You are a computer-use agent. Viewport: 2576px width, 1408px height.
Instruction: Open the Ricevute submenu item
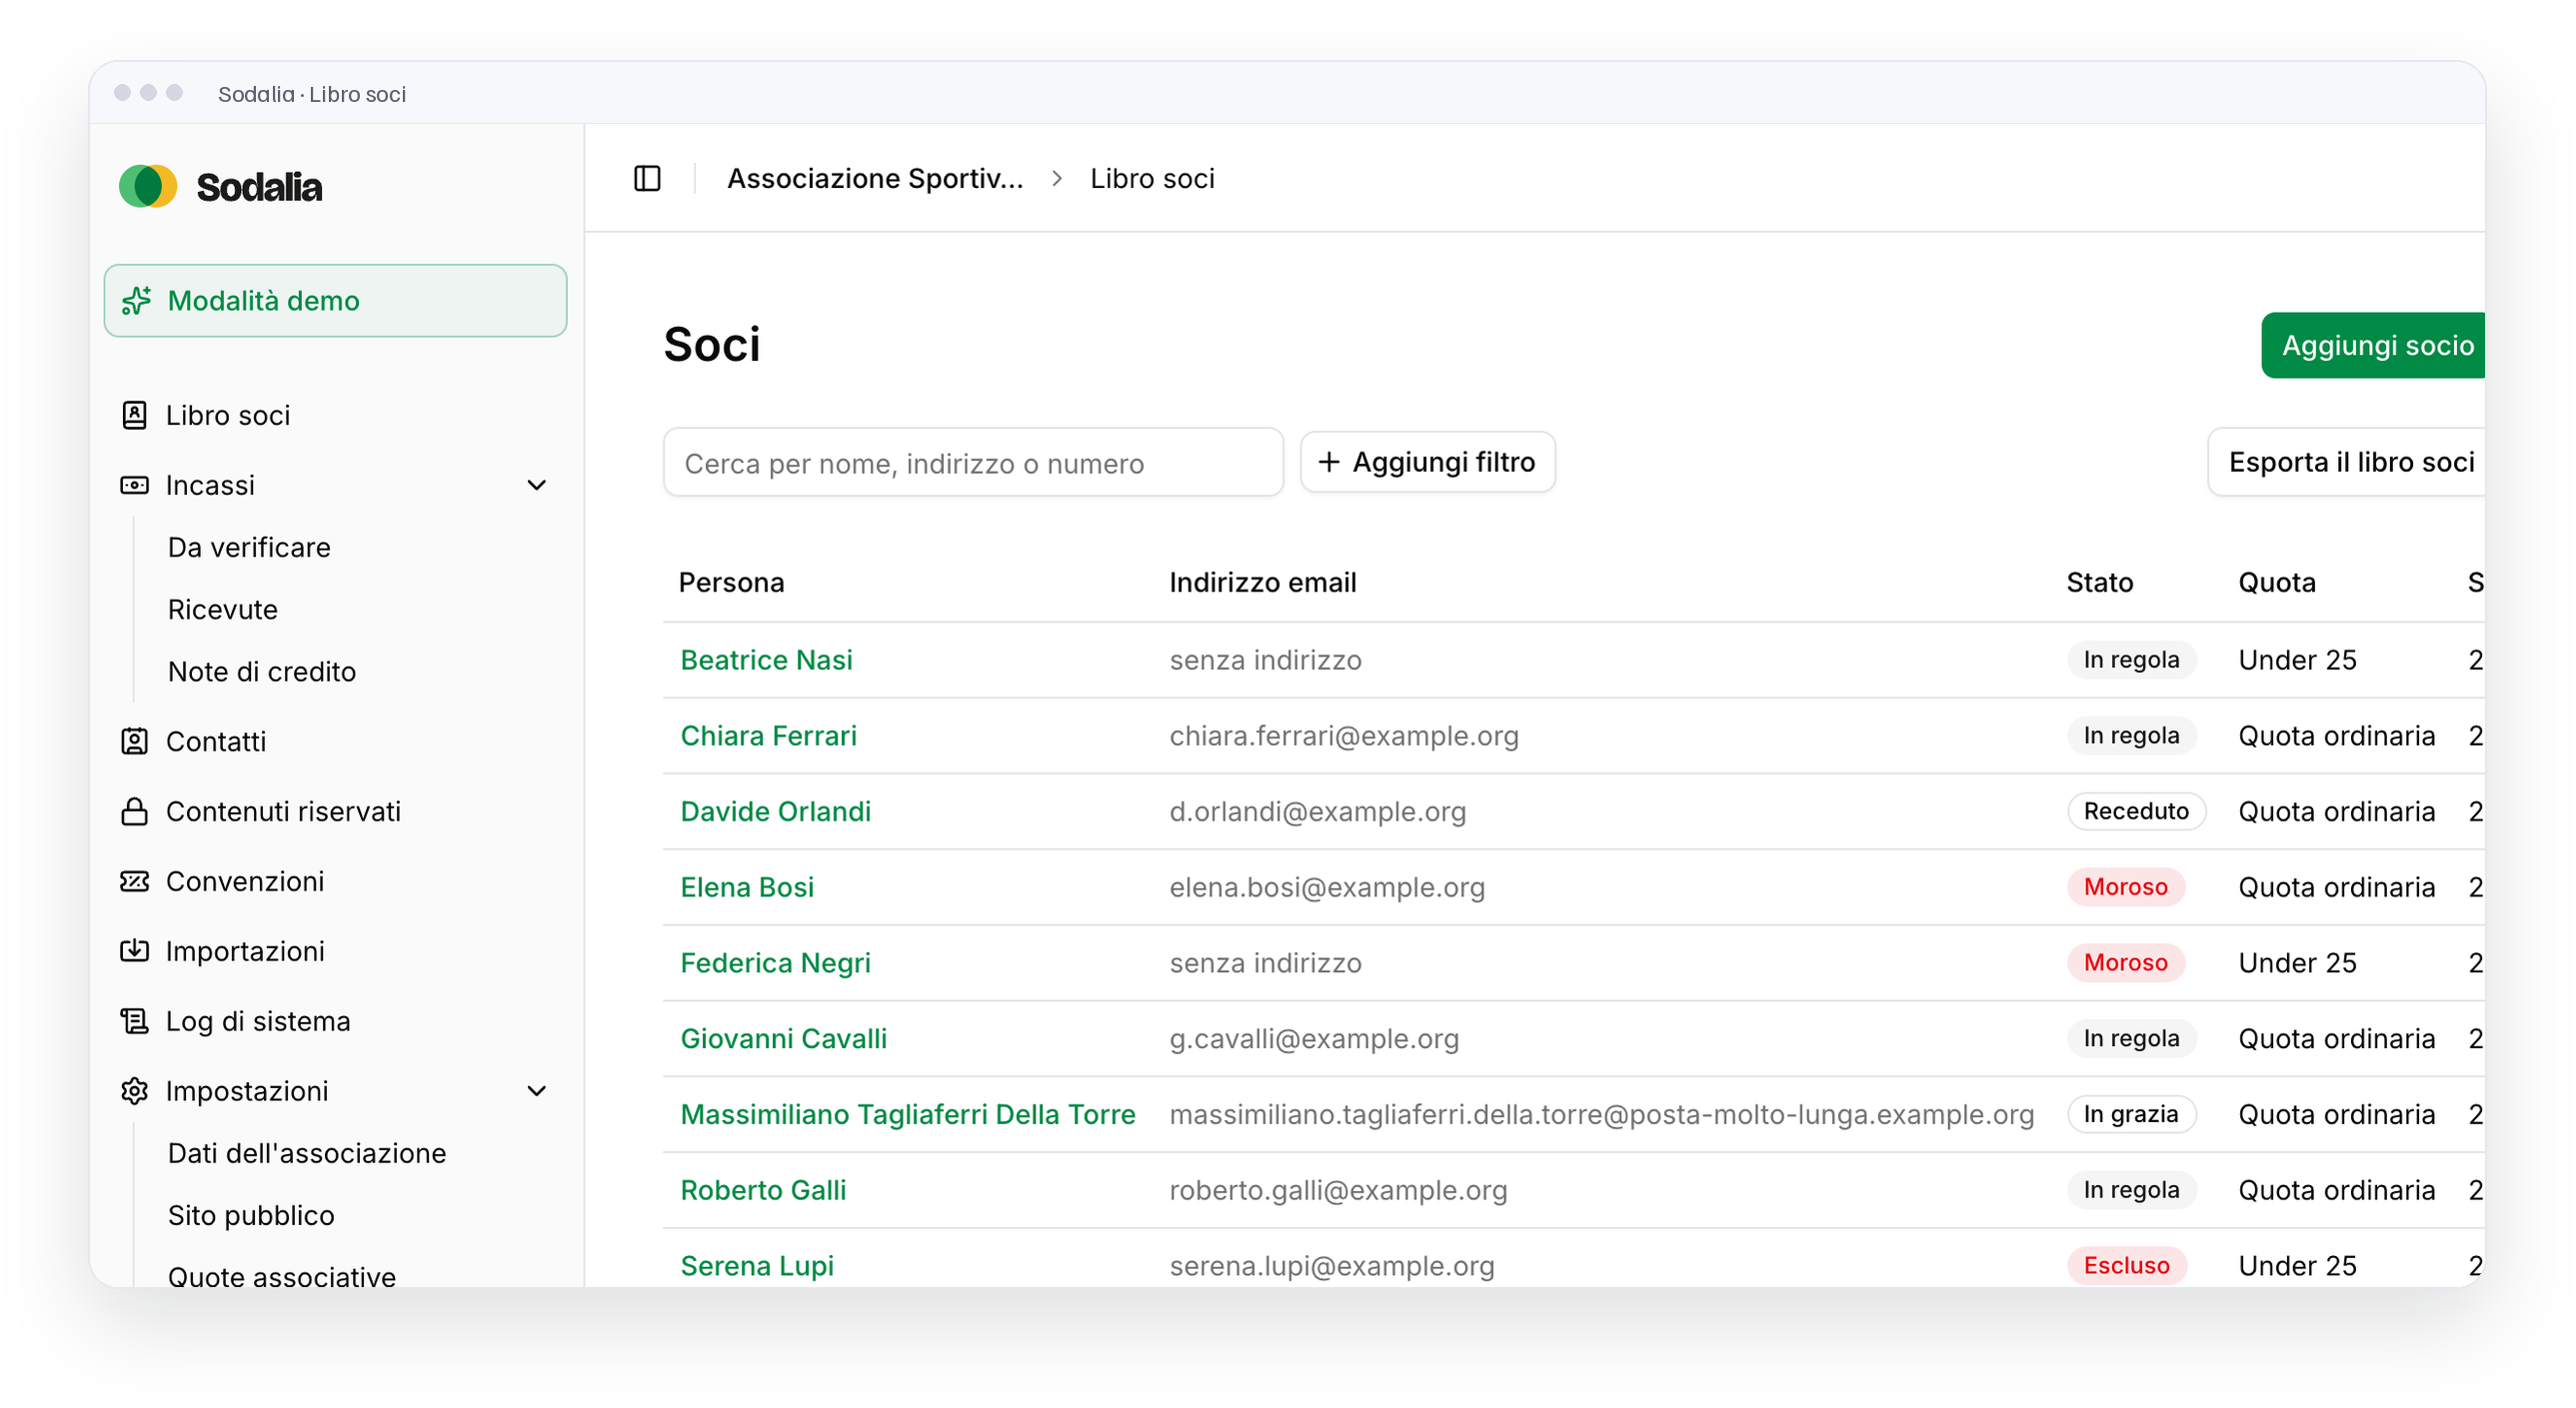pyautogui.click(x=223, y=609)
